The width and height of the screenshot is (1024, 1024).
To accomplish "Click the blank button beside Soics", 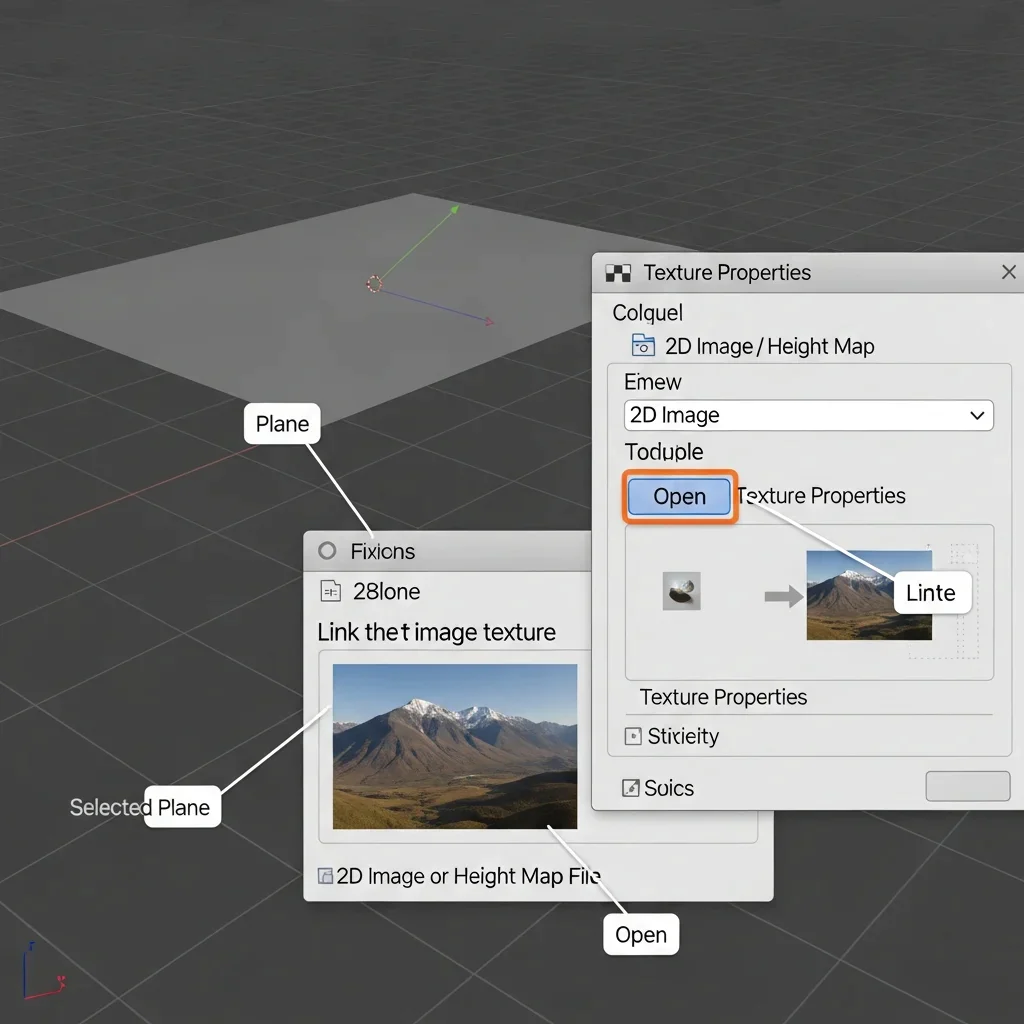I will (x=968, y=786).
